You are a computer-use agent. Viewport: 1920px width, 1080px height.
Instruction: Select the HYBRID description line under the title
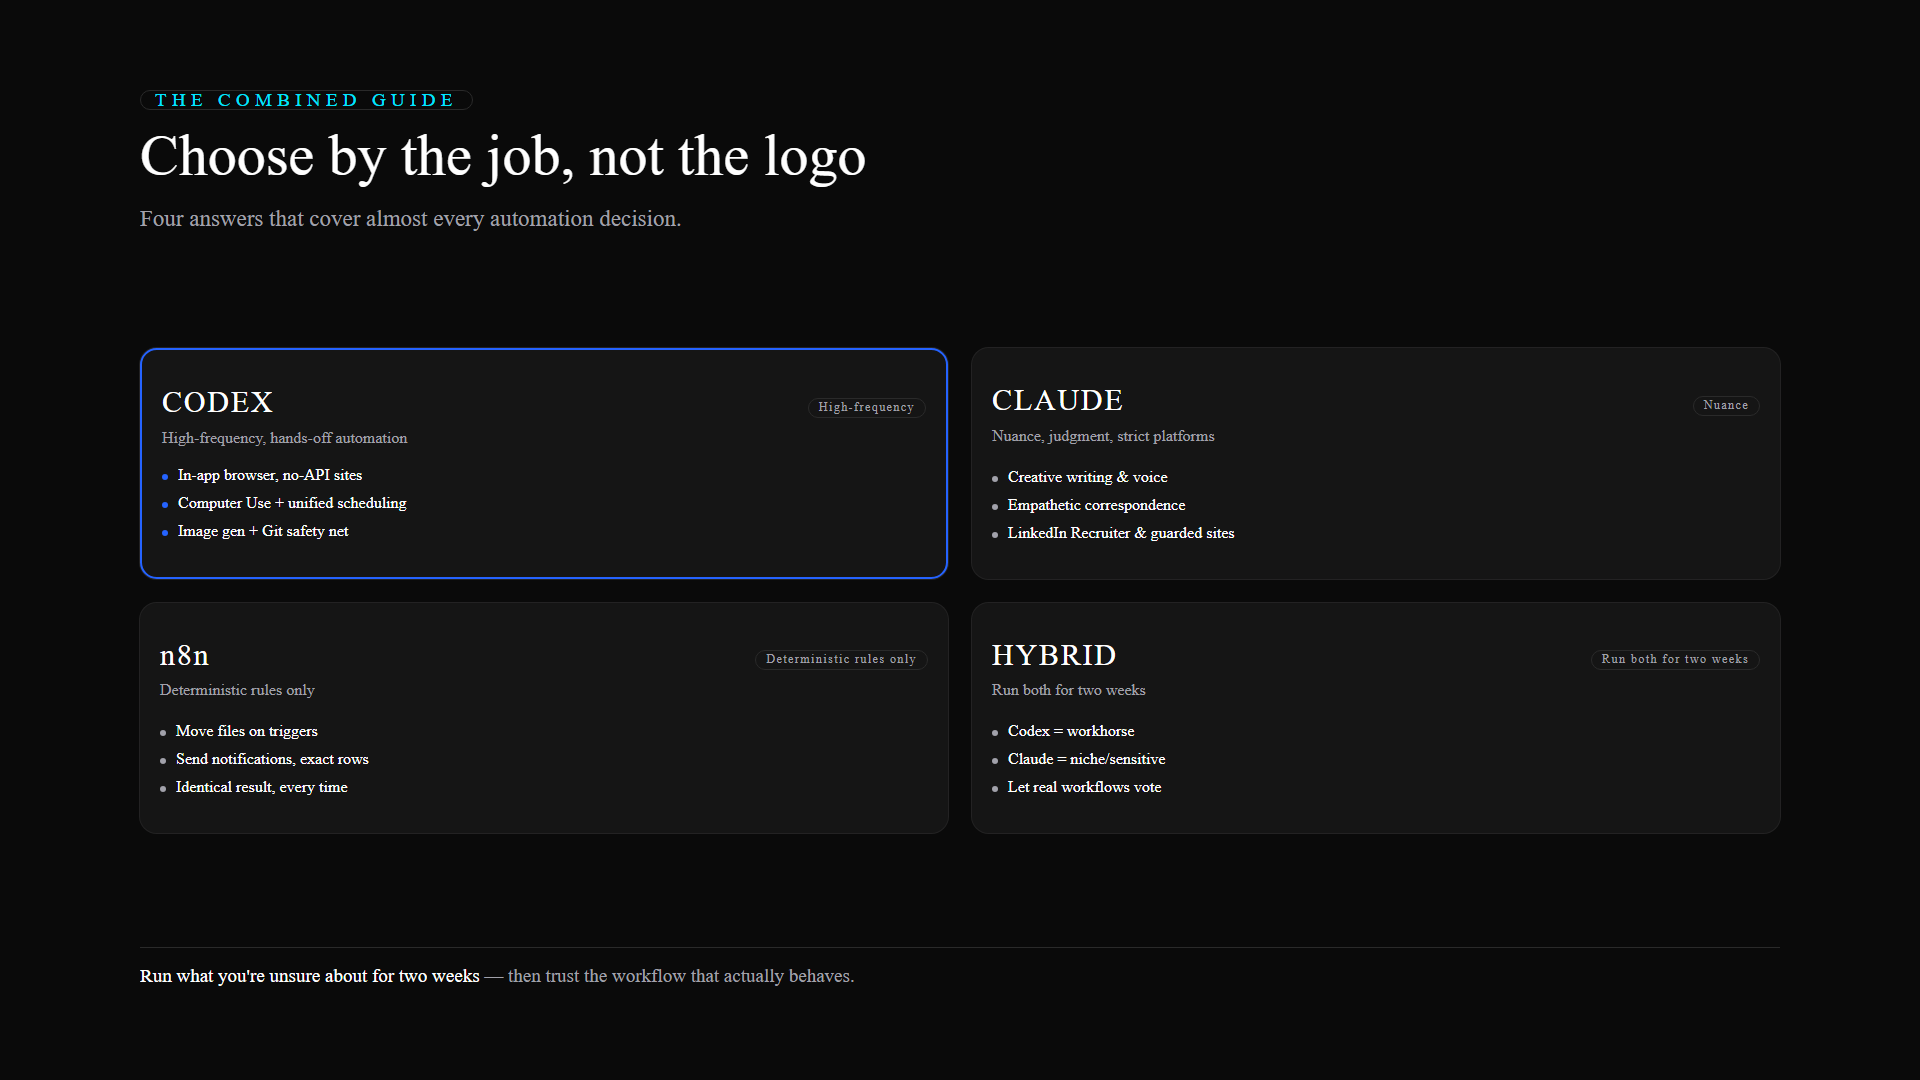pyautogui.click(x=1069, y=690)
